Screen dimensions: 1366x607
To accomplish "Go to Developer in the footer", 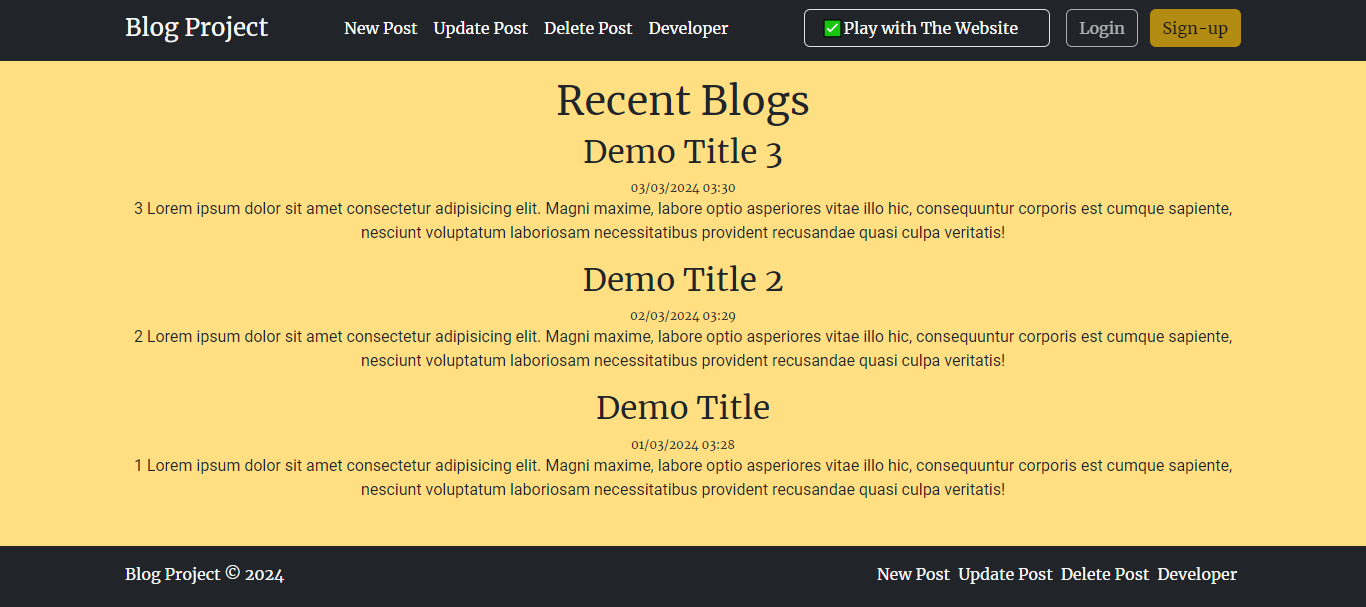I will point(1197,574).
